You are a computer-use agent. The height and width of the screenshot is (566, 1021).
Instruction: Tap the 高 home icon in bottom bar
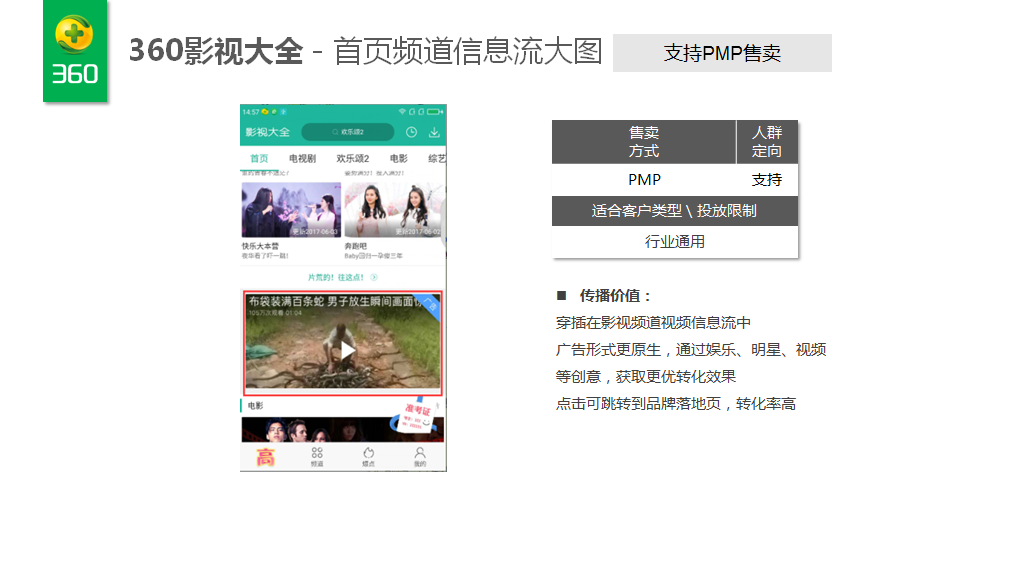(265, 457)
